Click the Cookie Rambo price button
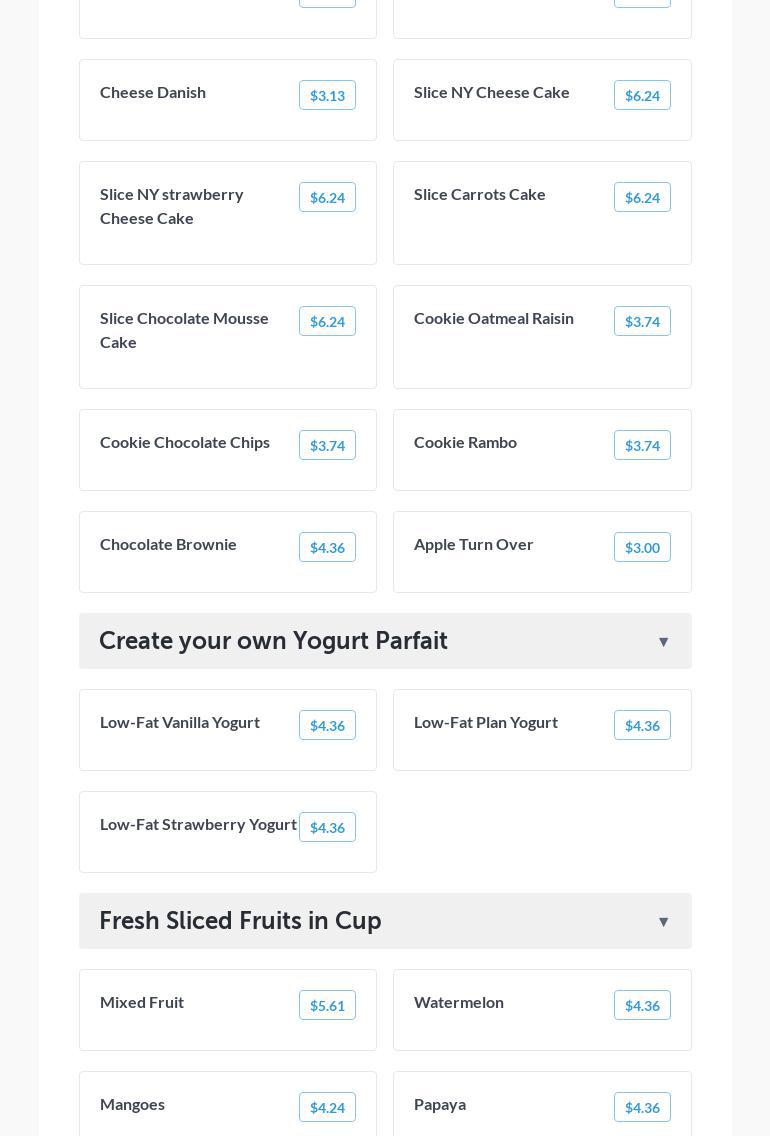The height and width of the screenshot is (1136, 770). coord(642,446)
